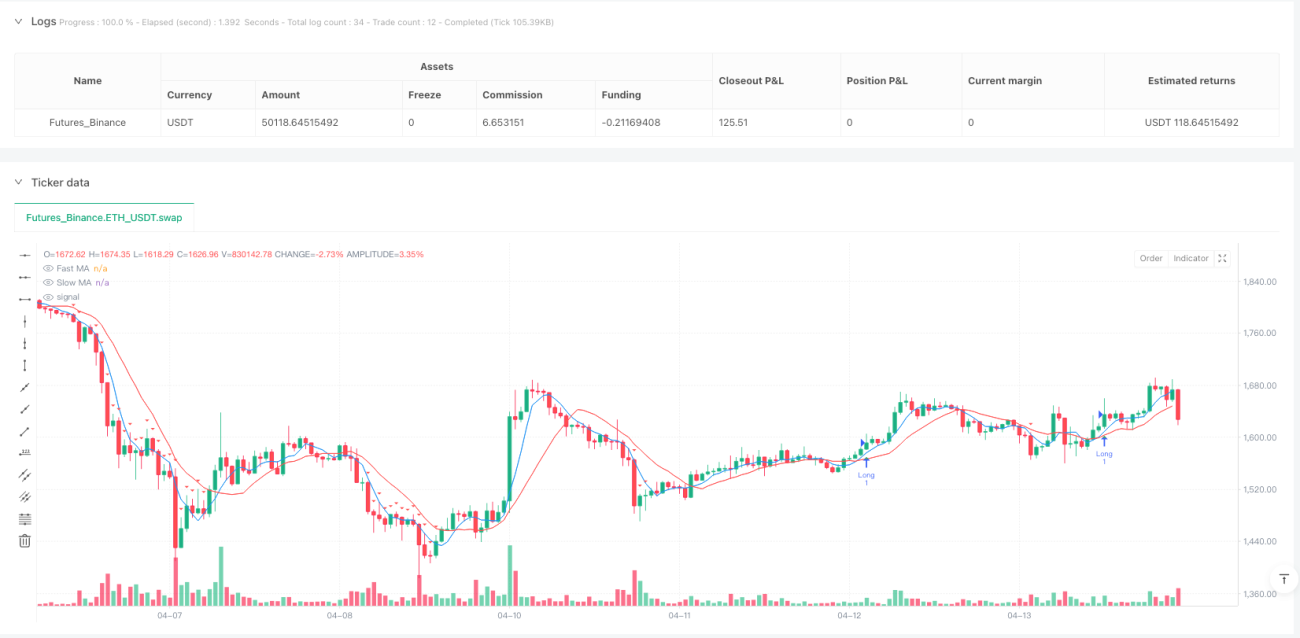
Task: Select the Futures_Binance.ETH_USDT.swap tab
Action: click(x=104, y=216)
